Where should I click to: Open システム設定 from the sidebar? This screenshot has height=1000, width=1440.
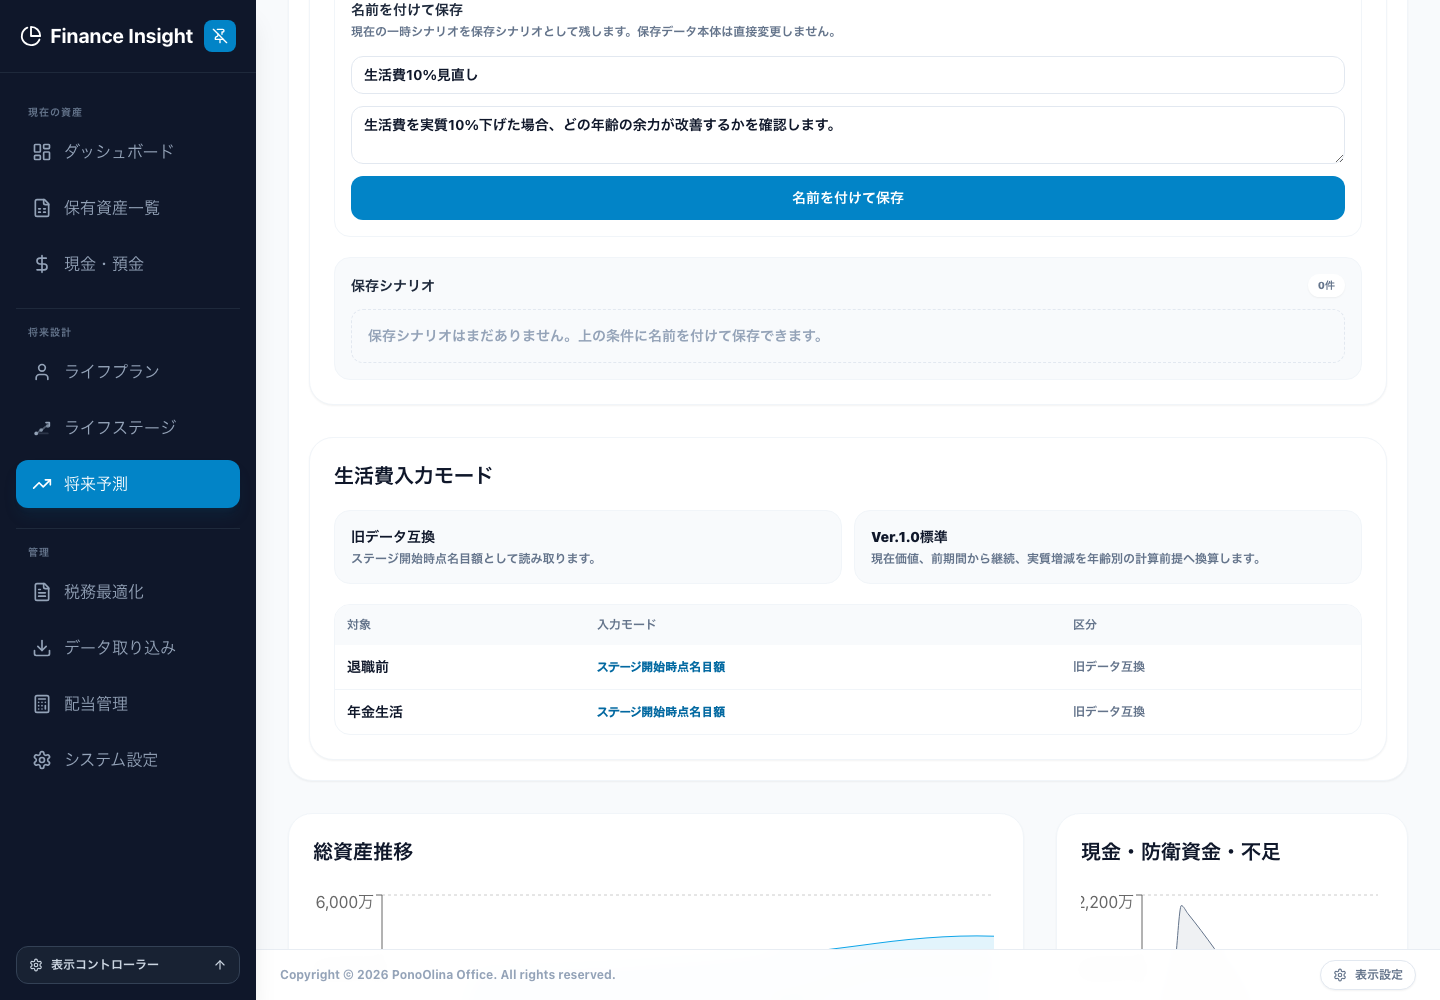coord(128,760)
